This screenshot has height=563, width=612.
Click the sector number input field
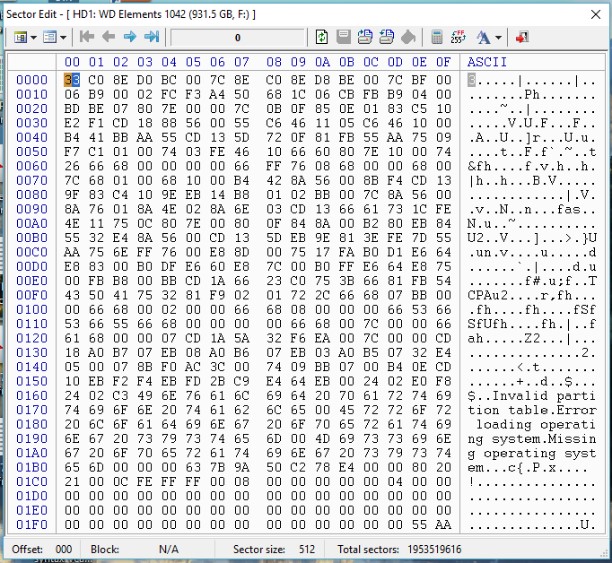coord(237,38)
